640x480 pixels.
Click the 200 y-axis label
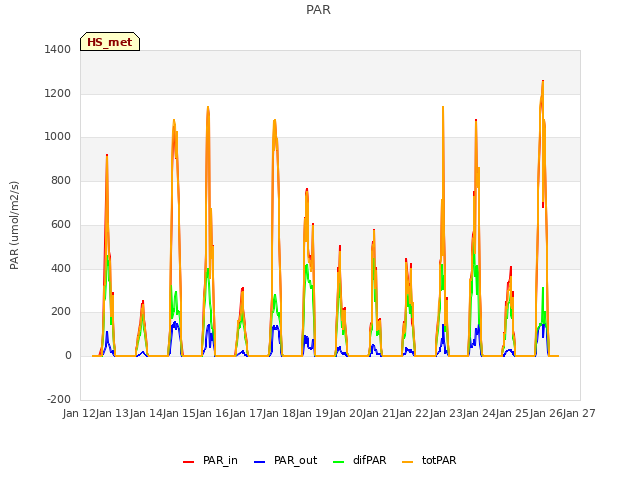[61, 312]
